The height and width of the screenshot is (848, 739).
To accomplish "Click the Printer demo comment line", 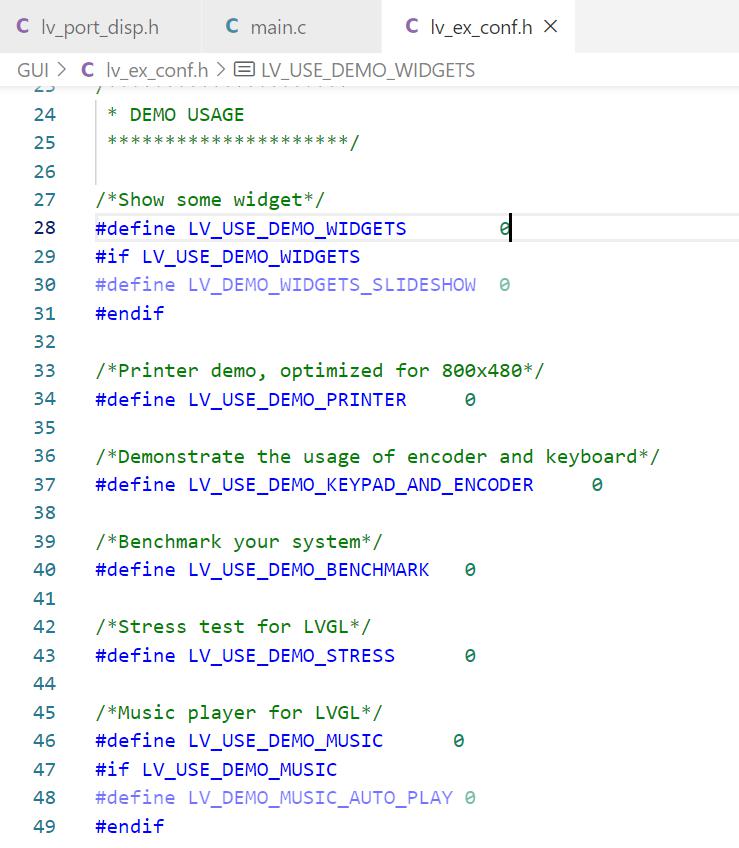I will 320,371.
